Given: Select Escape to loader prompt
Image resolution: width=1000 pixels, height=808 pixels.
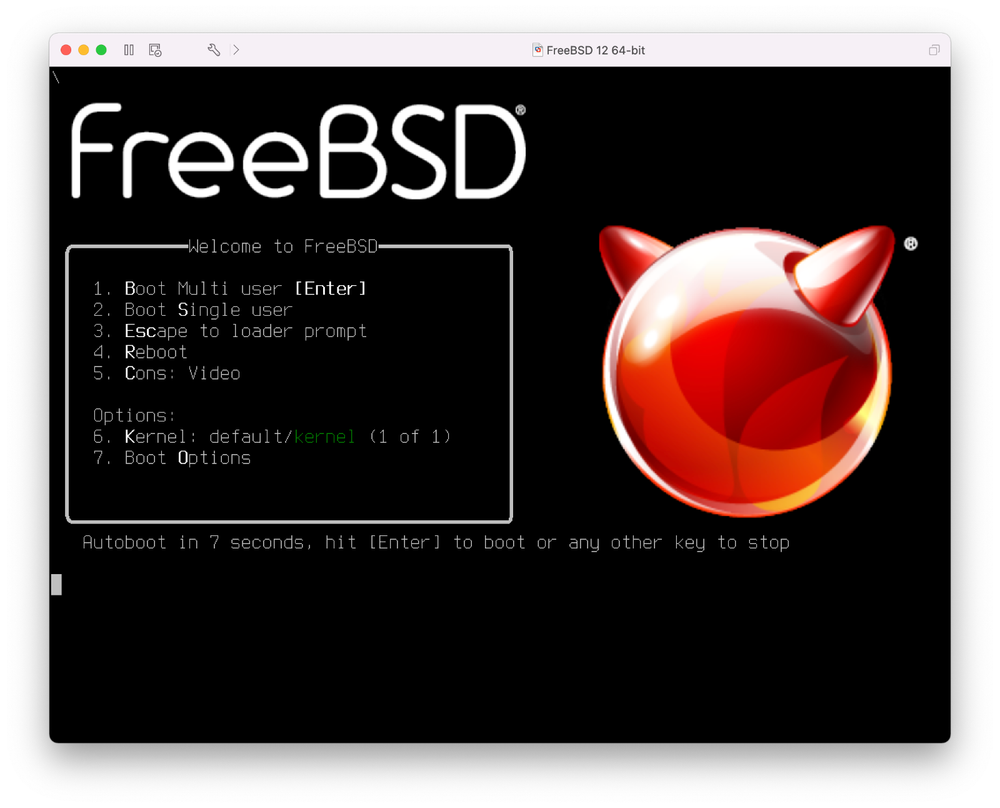Looking at the screenshot, I should [245, 331].
